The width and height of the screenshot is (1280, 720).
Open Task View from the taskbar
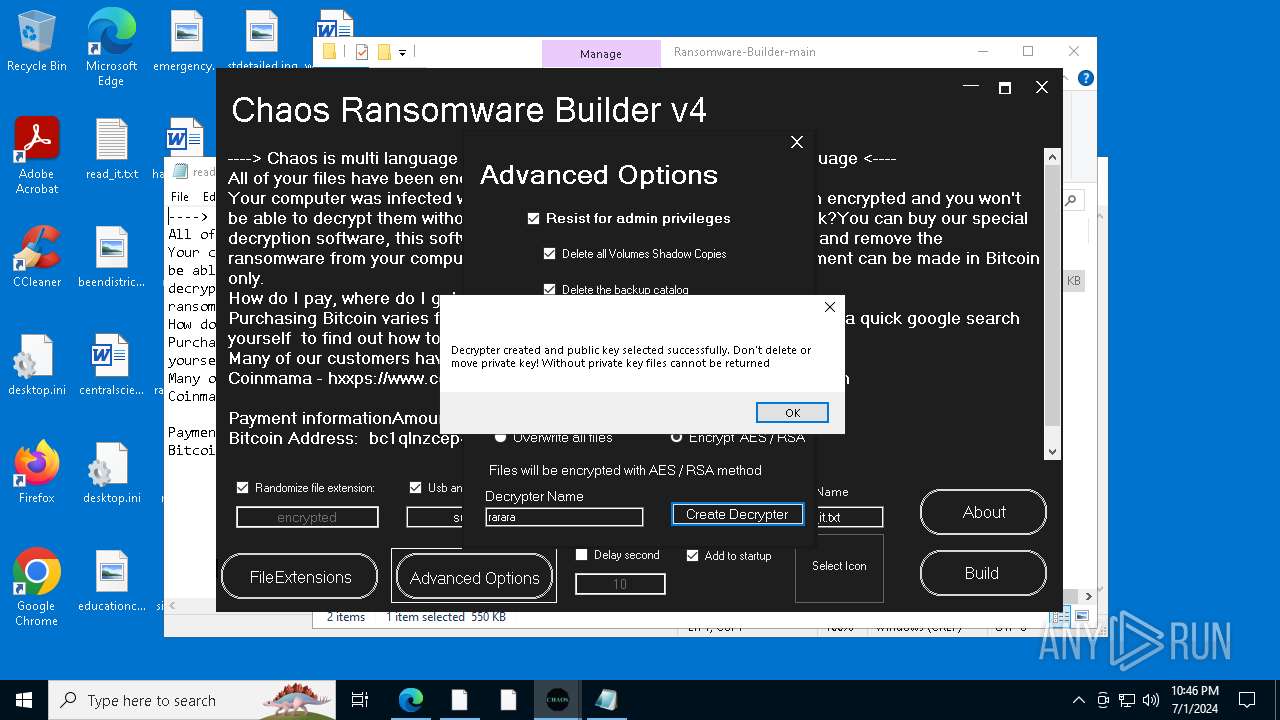point(360,700)
